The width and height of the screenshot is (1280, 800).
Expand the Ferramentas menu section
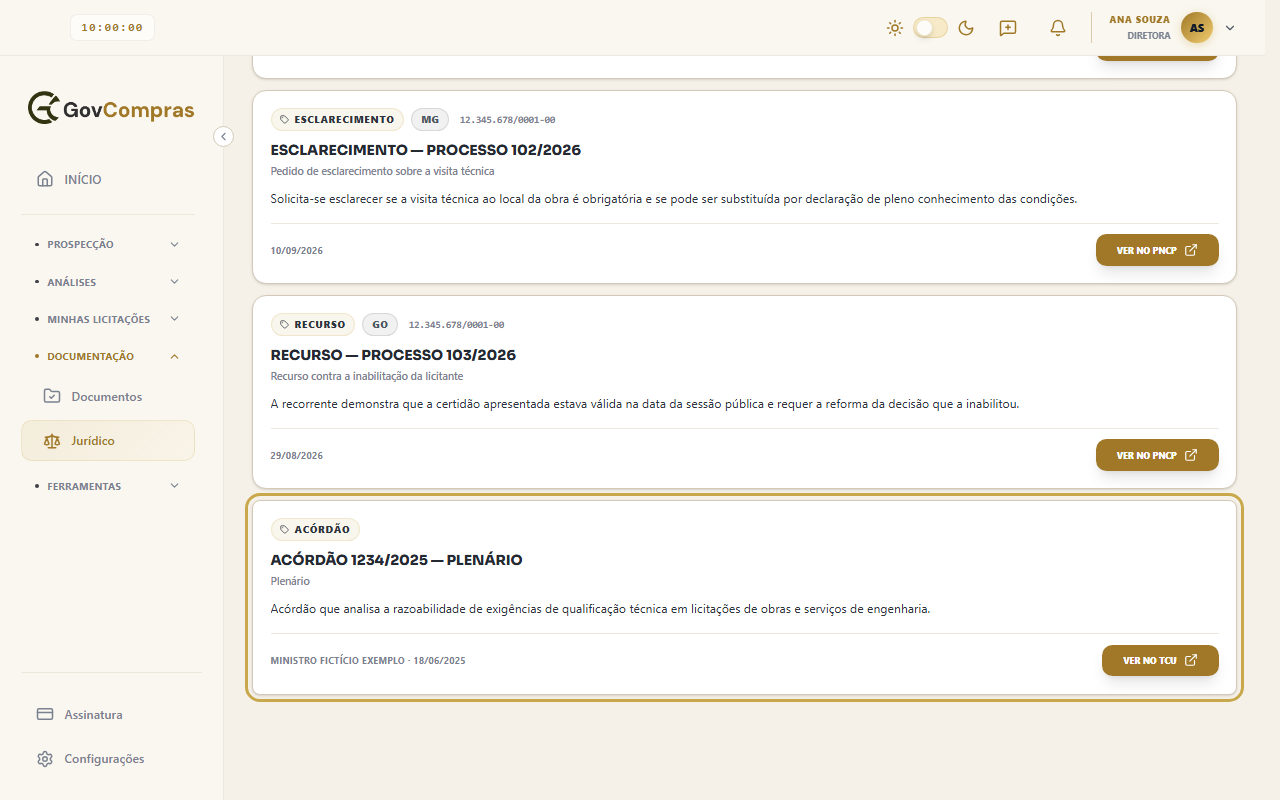click(107, 486)
